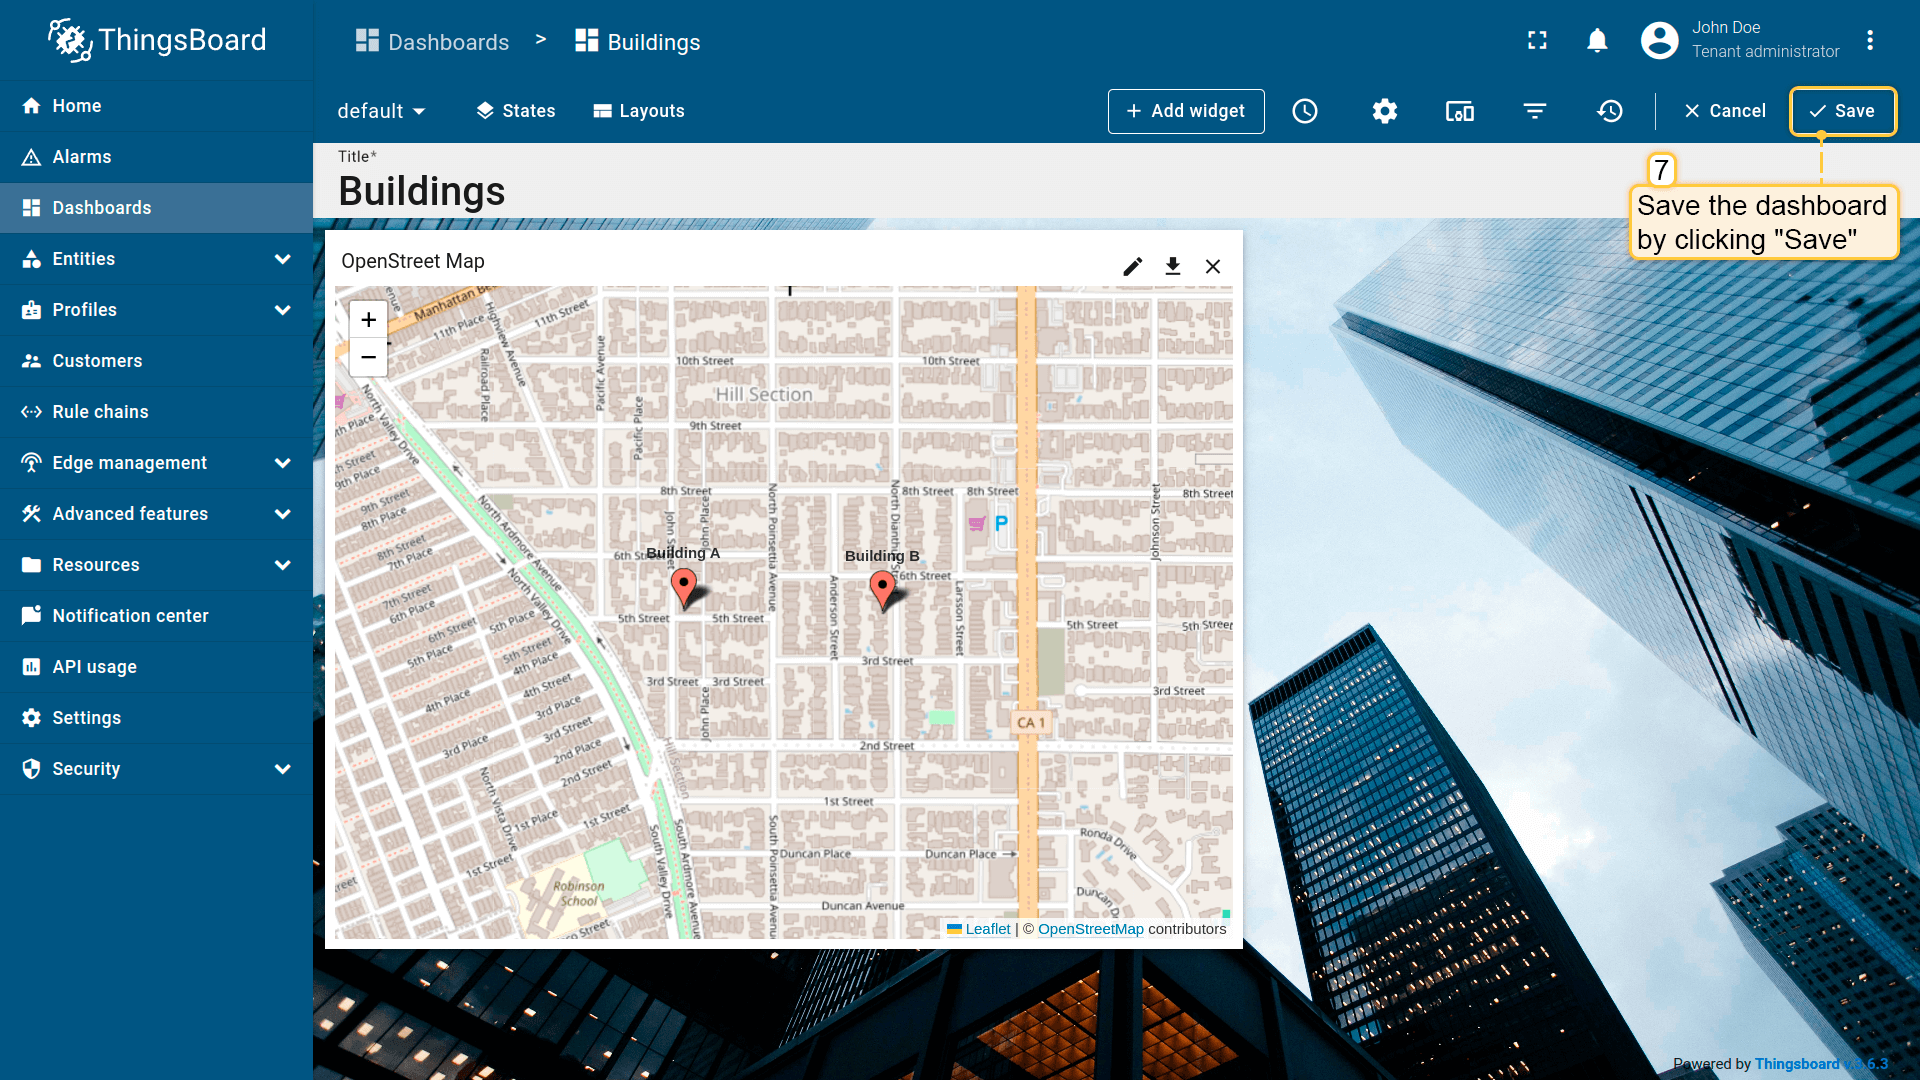Edit the OpenStreet Map widget
Viewport: 1920px width, 1080px height.
point(1132,266)
